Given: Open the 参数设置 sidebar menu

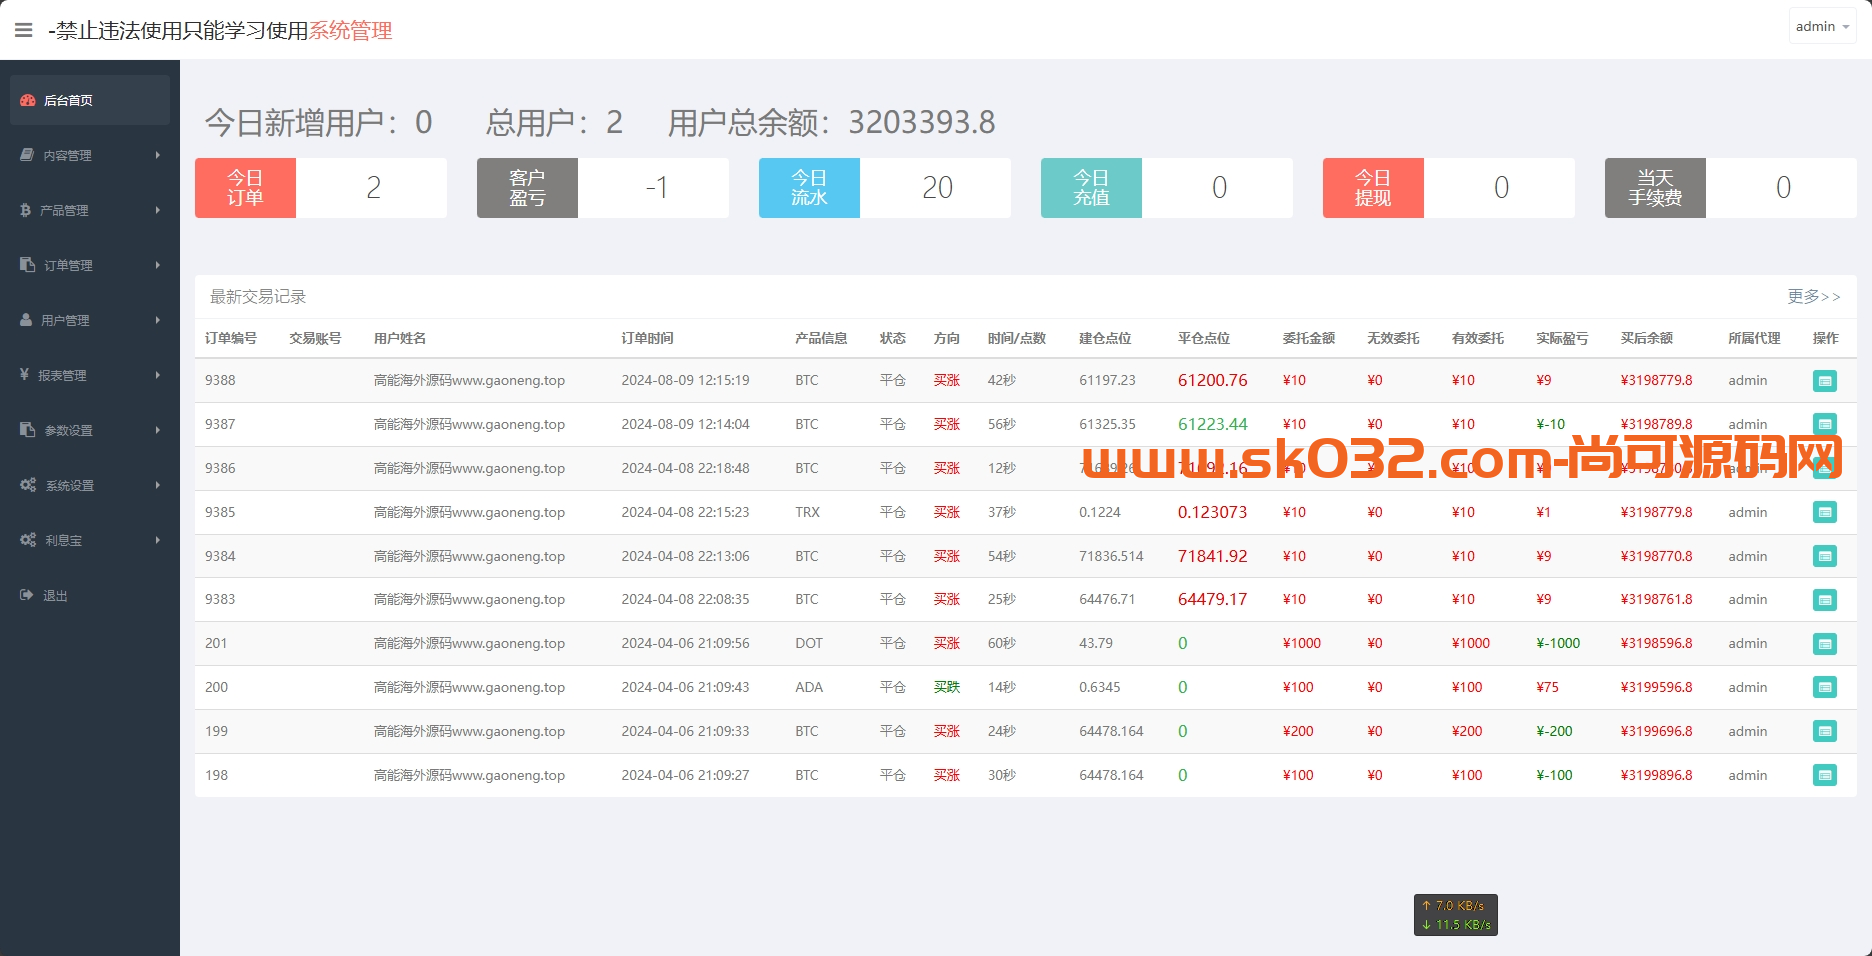Looking at the screenshot, I should [90, 430].
